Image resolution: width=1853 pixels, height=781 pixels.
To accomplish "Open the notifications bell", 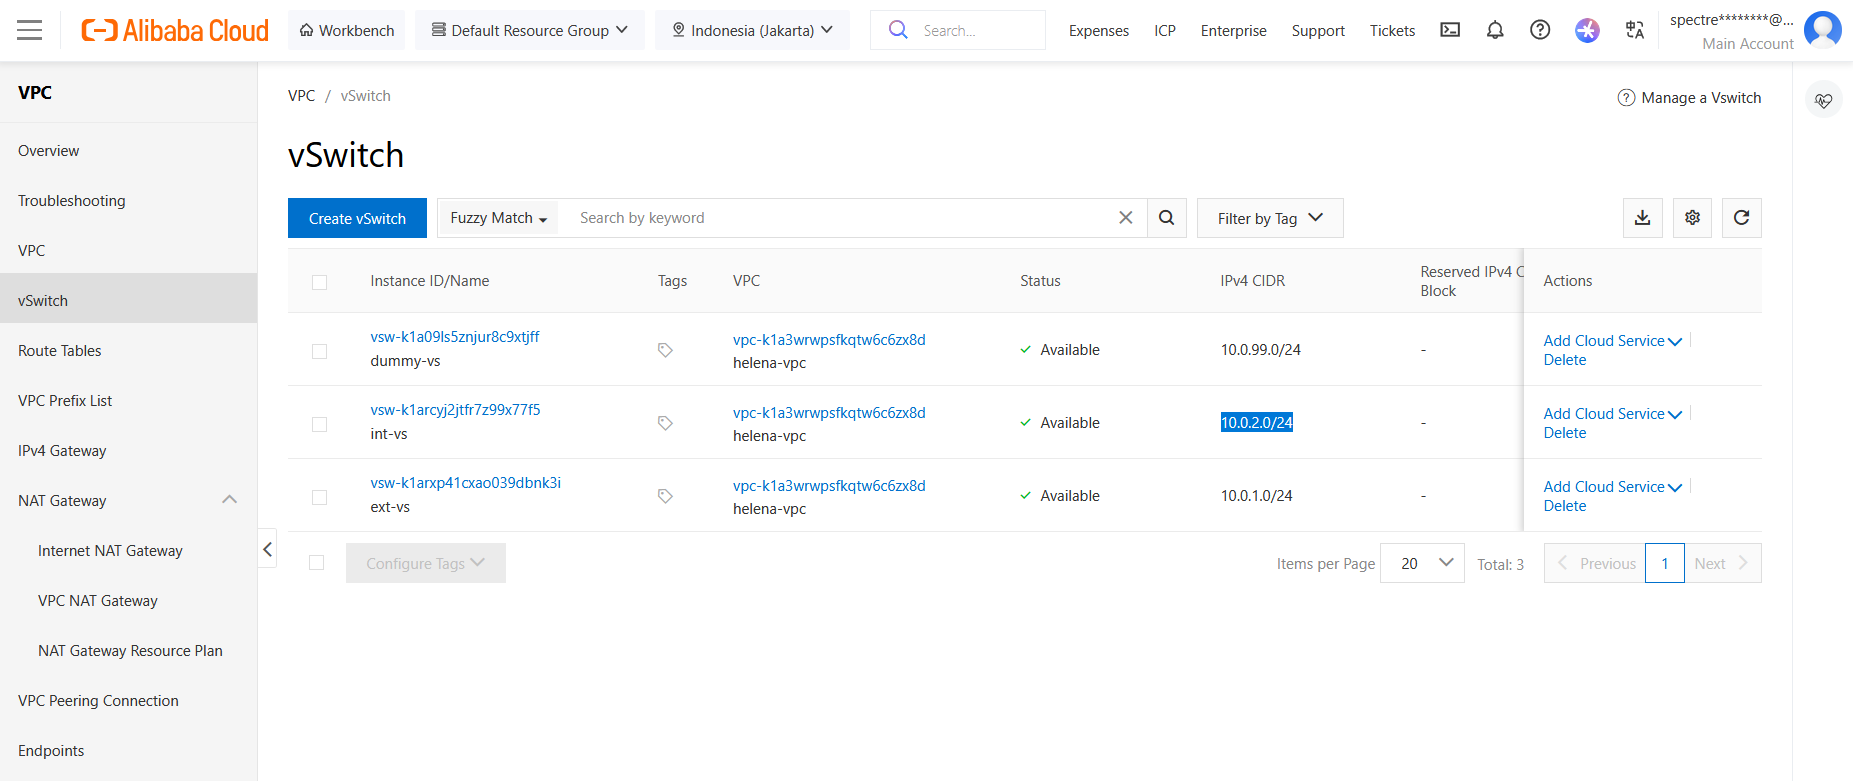I will 1495,30.
